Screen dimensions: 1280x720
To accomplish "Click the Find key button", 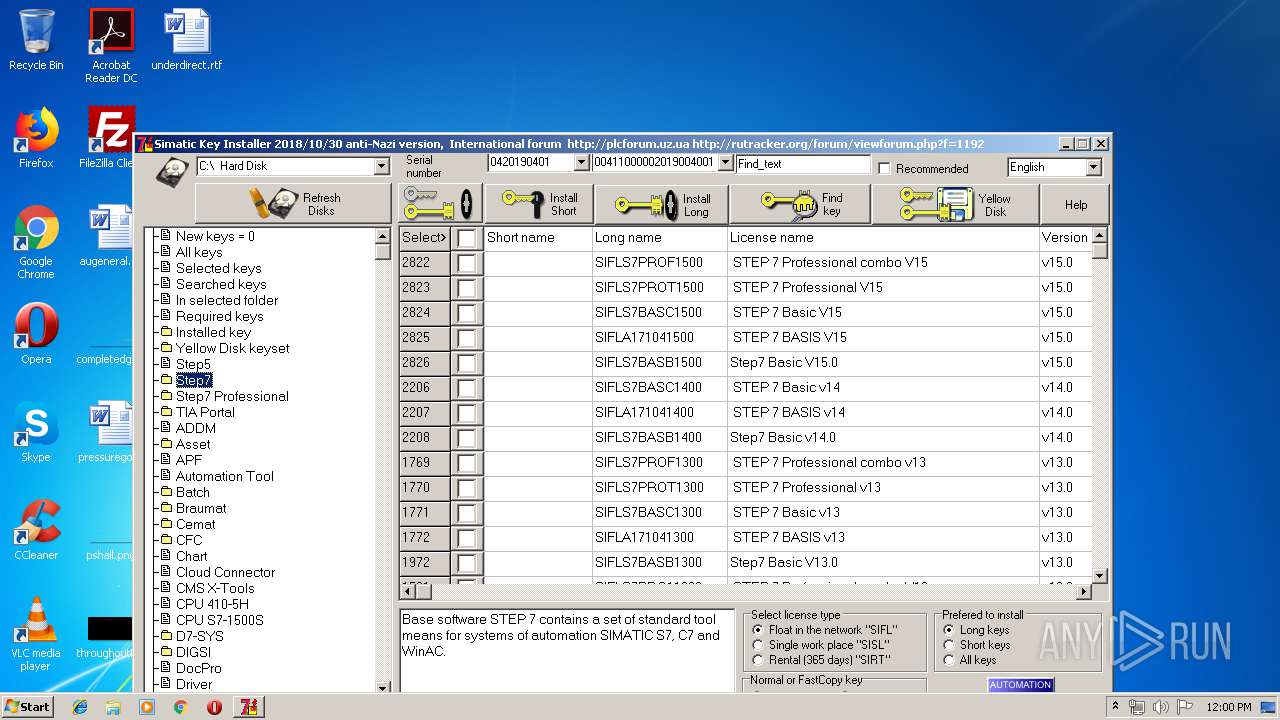I will click(799, 205).
